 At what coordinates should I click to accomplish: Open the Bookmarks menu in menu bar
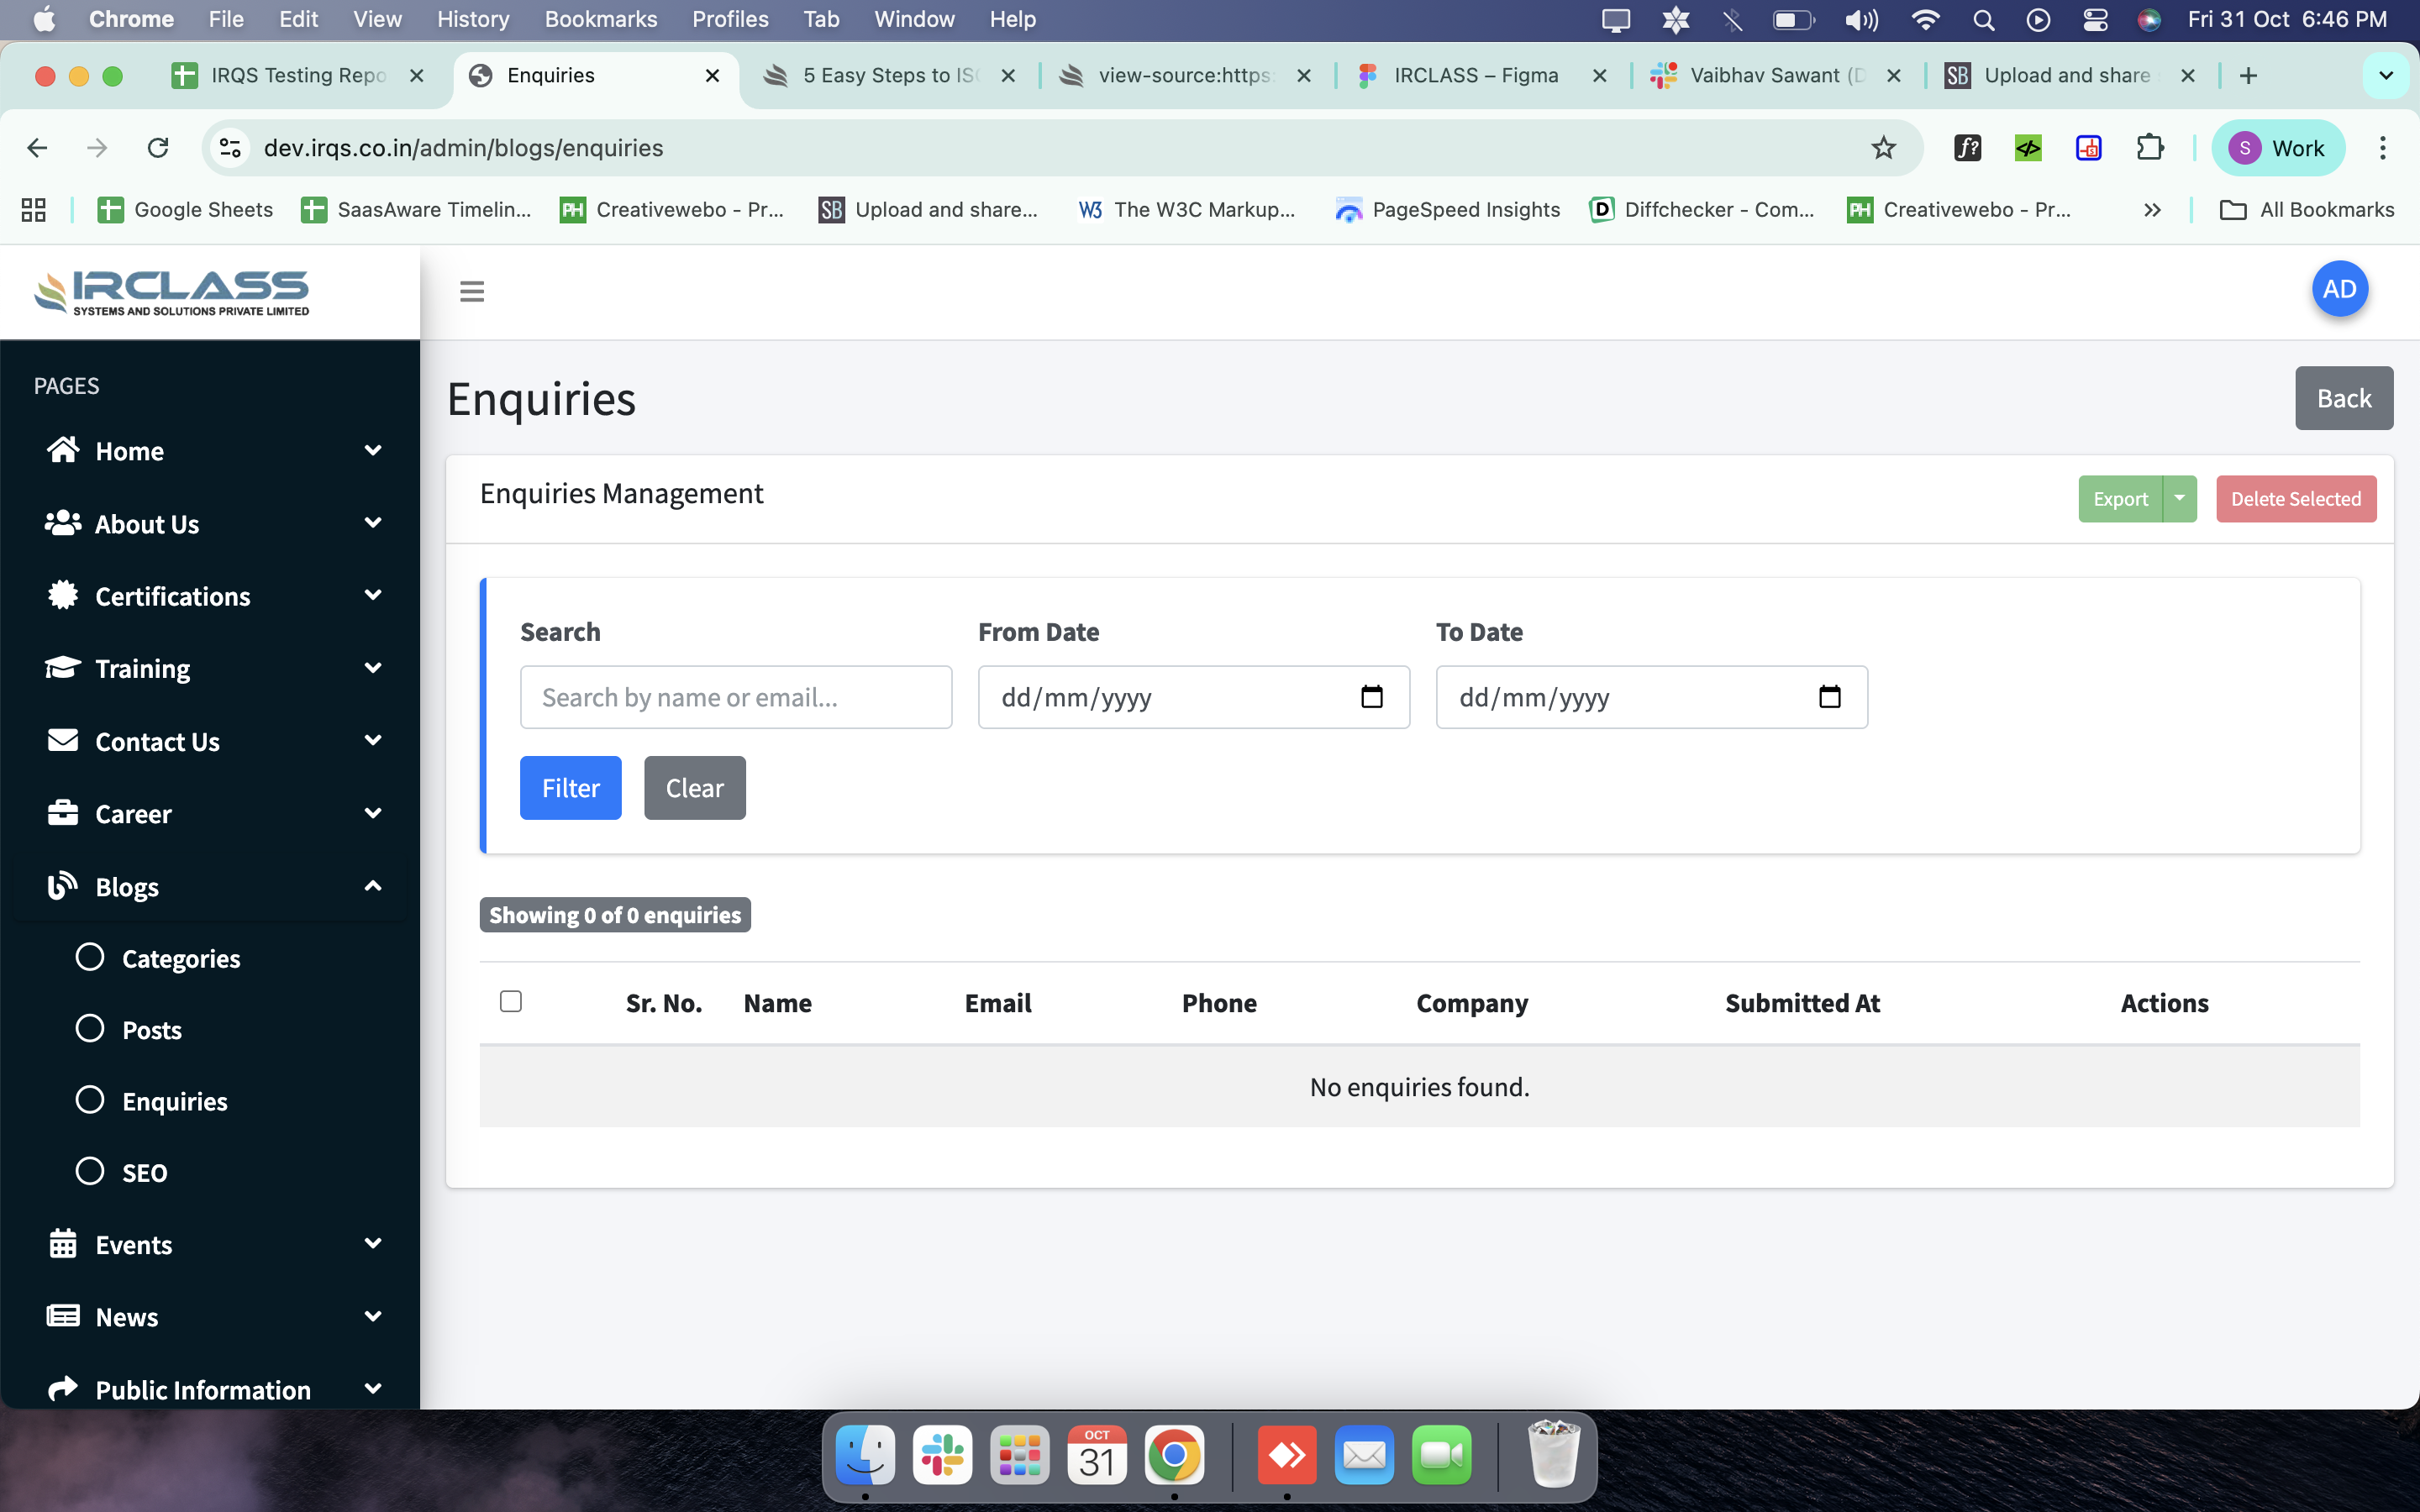point(600,19)
